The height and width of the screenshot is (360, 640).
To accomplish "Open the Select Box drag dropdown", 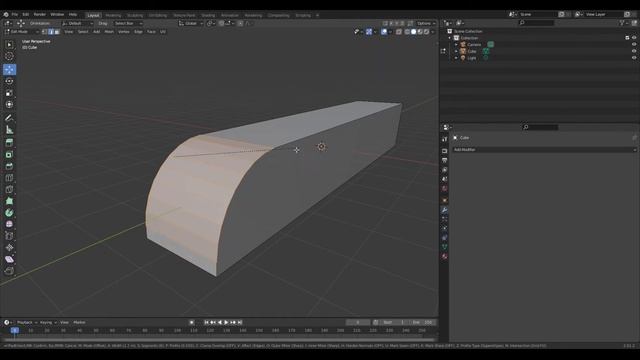I will pos(129,23).
